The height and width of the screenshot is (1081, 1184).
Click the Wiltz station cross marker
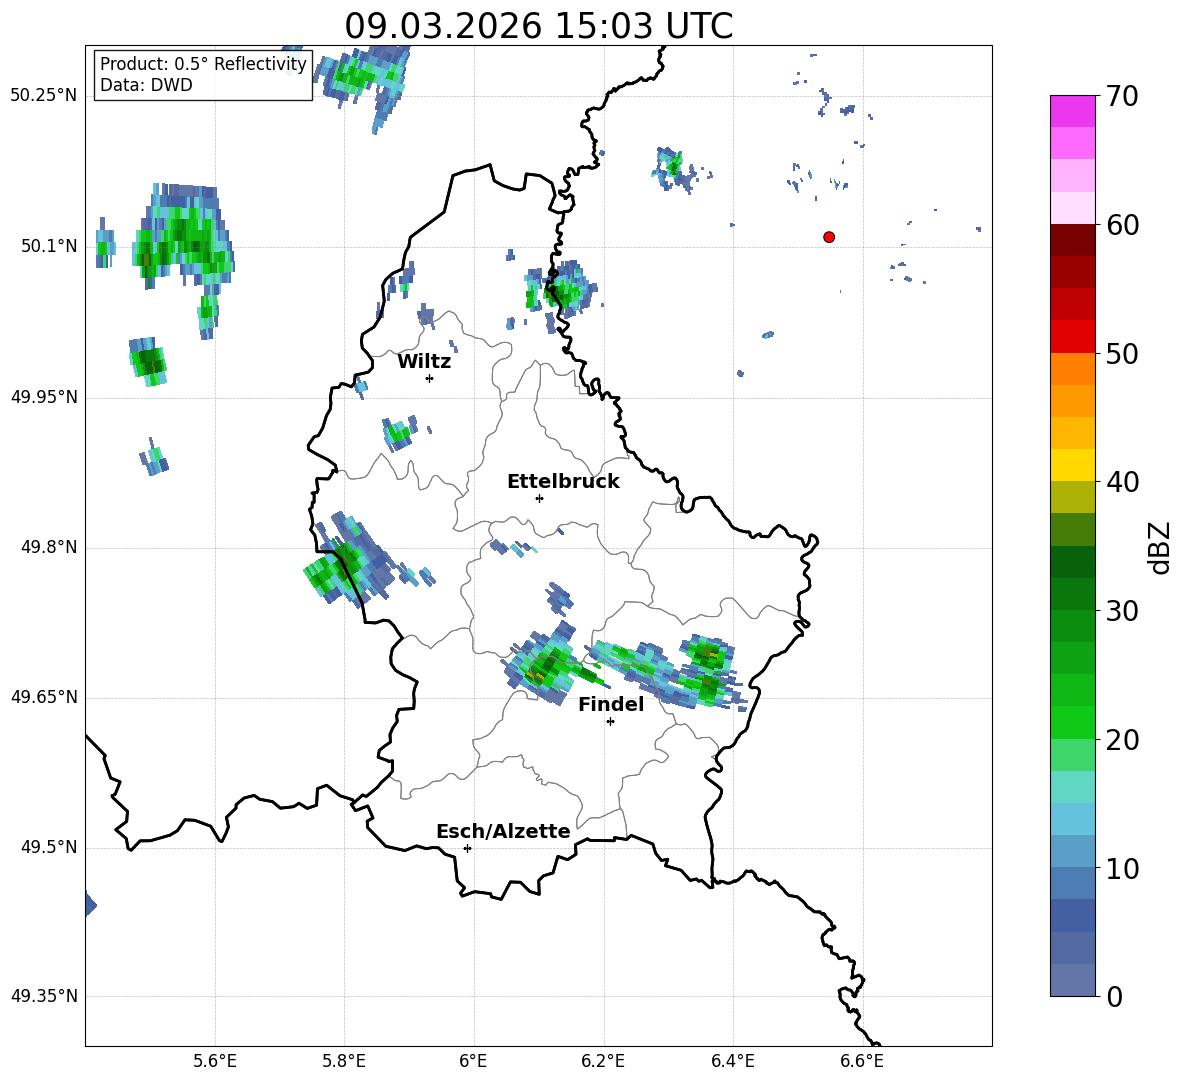(429, 378)
